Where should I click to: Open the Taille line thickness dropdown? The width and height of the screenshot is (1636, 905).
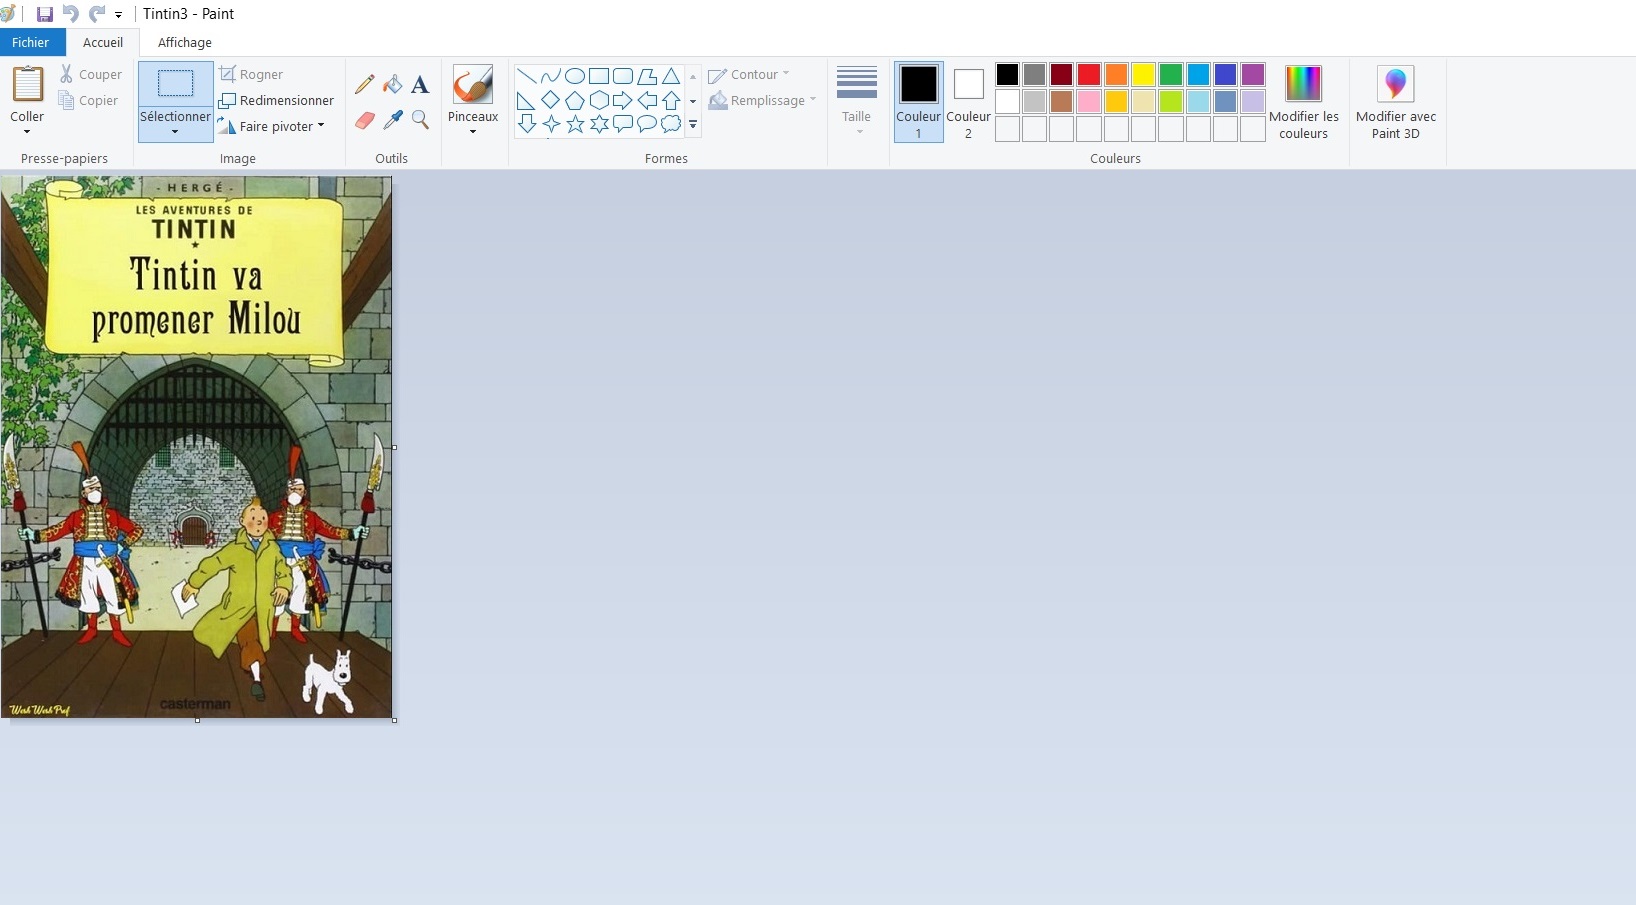857,100
